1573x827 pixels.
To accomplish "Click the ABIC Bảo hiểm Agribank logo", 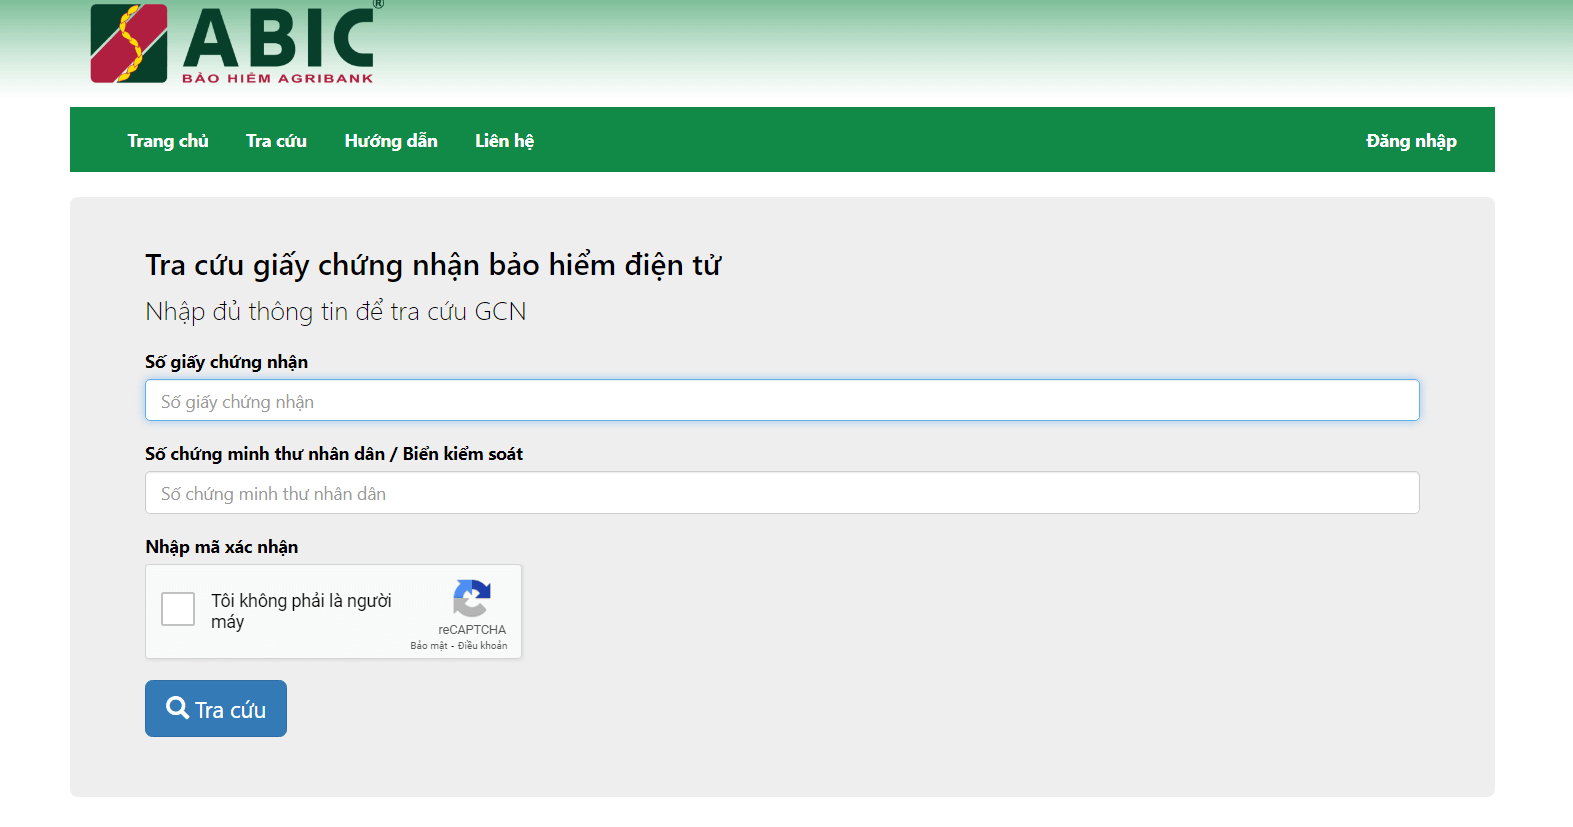I will click(237, 43).
